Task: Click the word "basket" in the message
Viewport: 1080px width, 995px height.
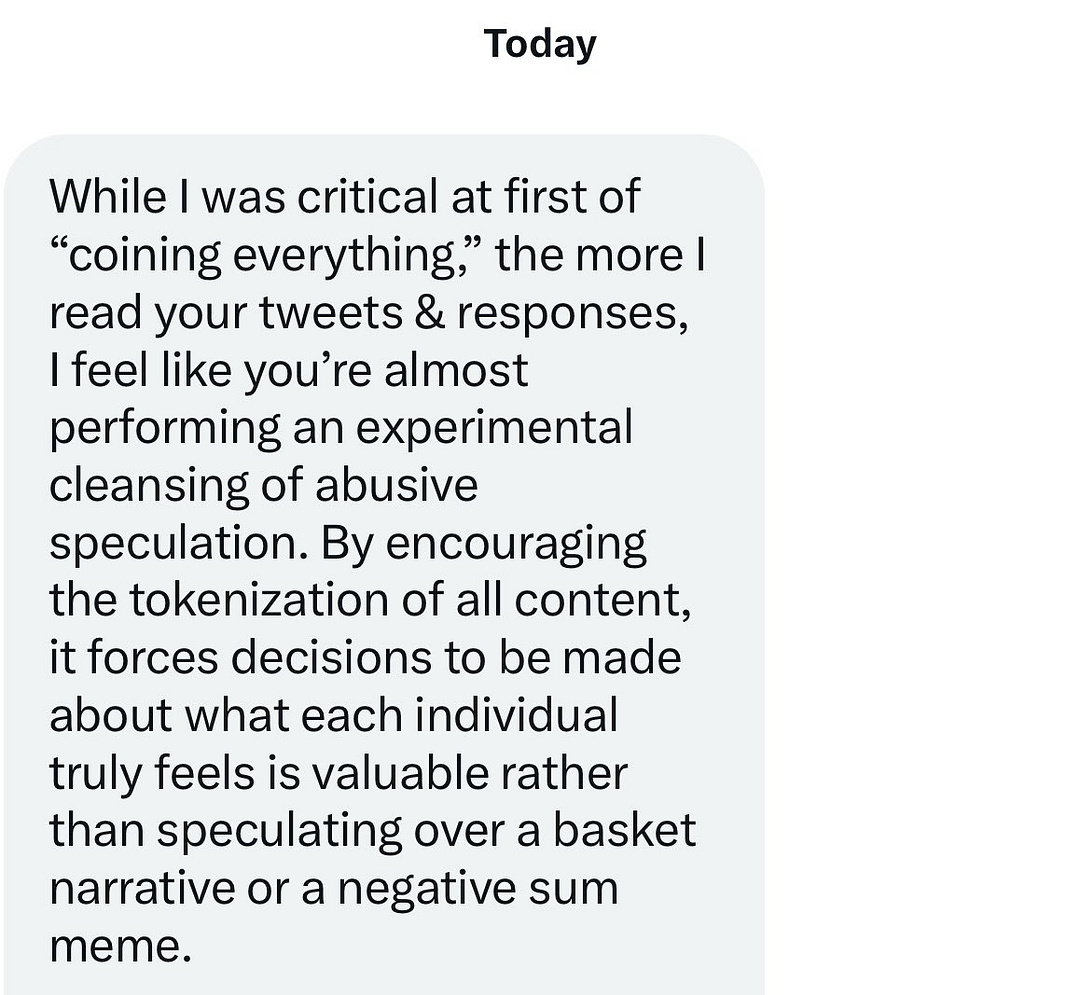Action: pyautogui.click(x=626, y=832)
